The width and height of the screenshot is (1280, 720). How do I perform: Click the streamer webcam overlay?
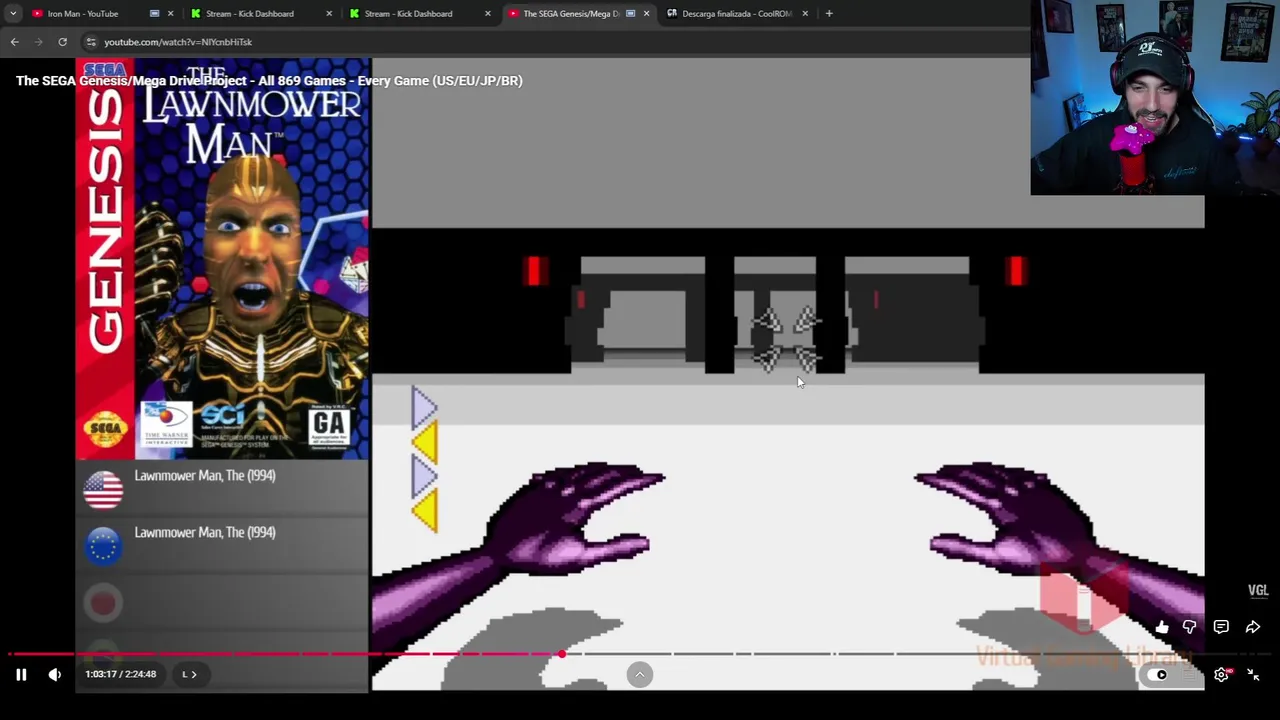click(1155, 97)
